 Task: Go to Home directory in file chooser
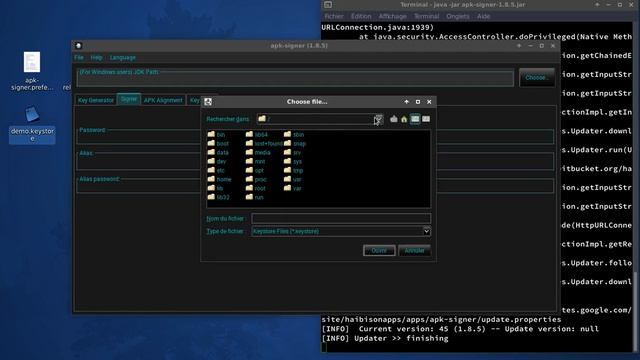coord(404,119)
